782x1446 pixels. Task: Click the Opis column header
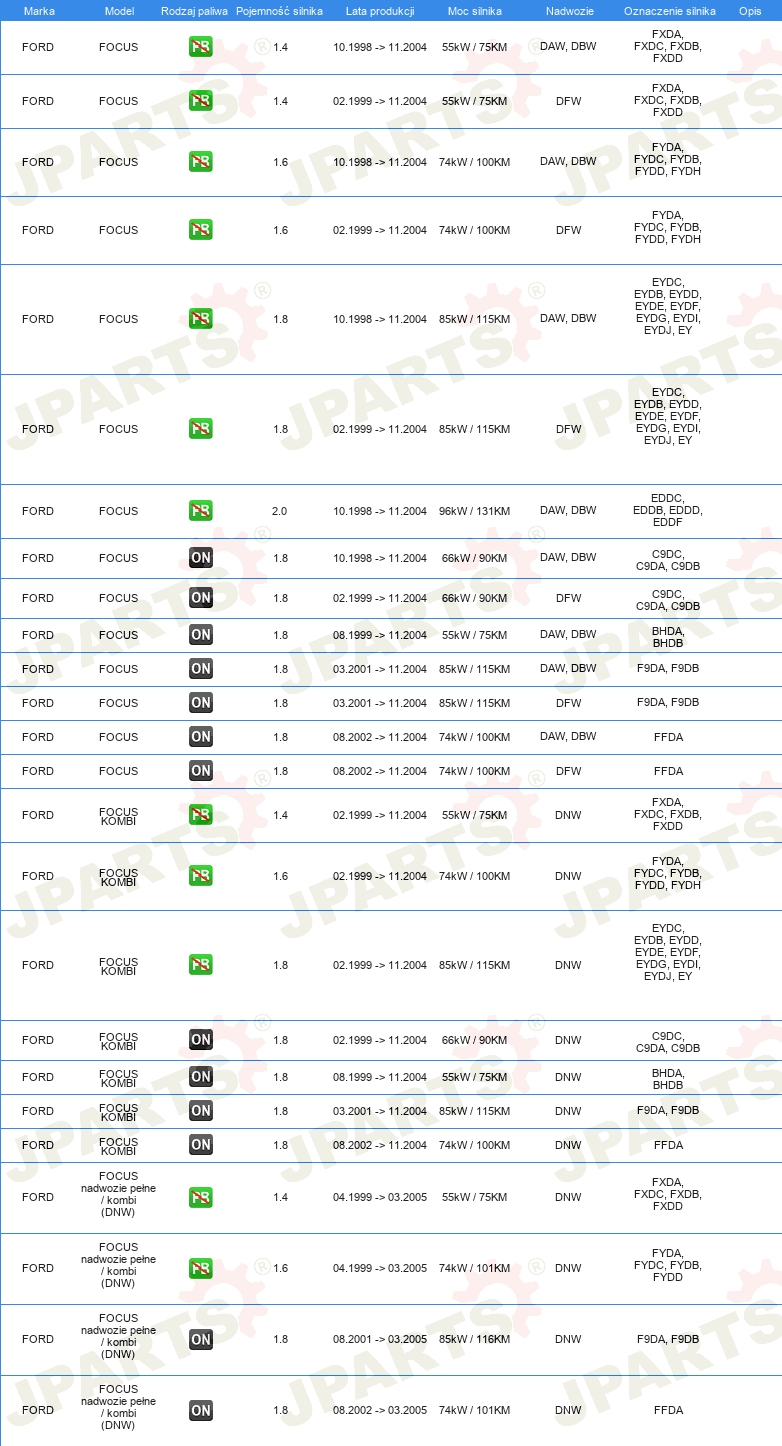pyautogui.click(x=749, y=10)
